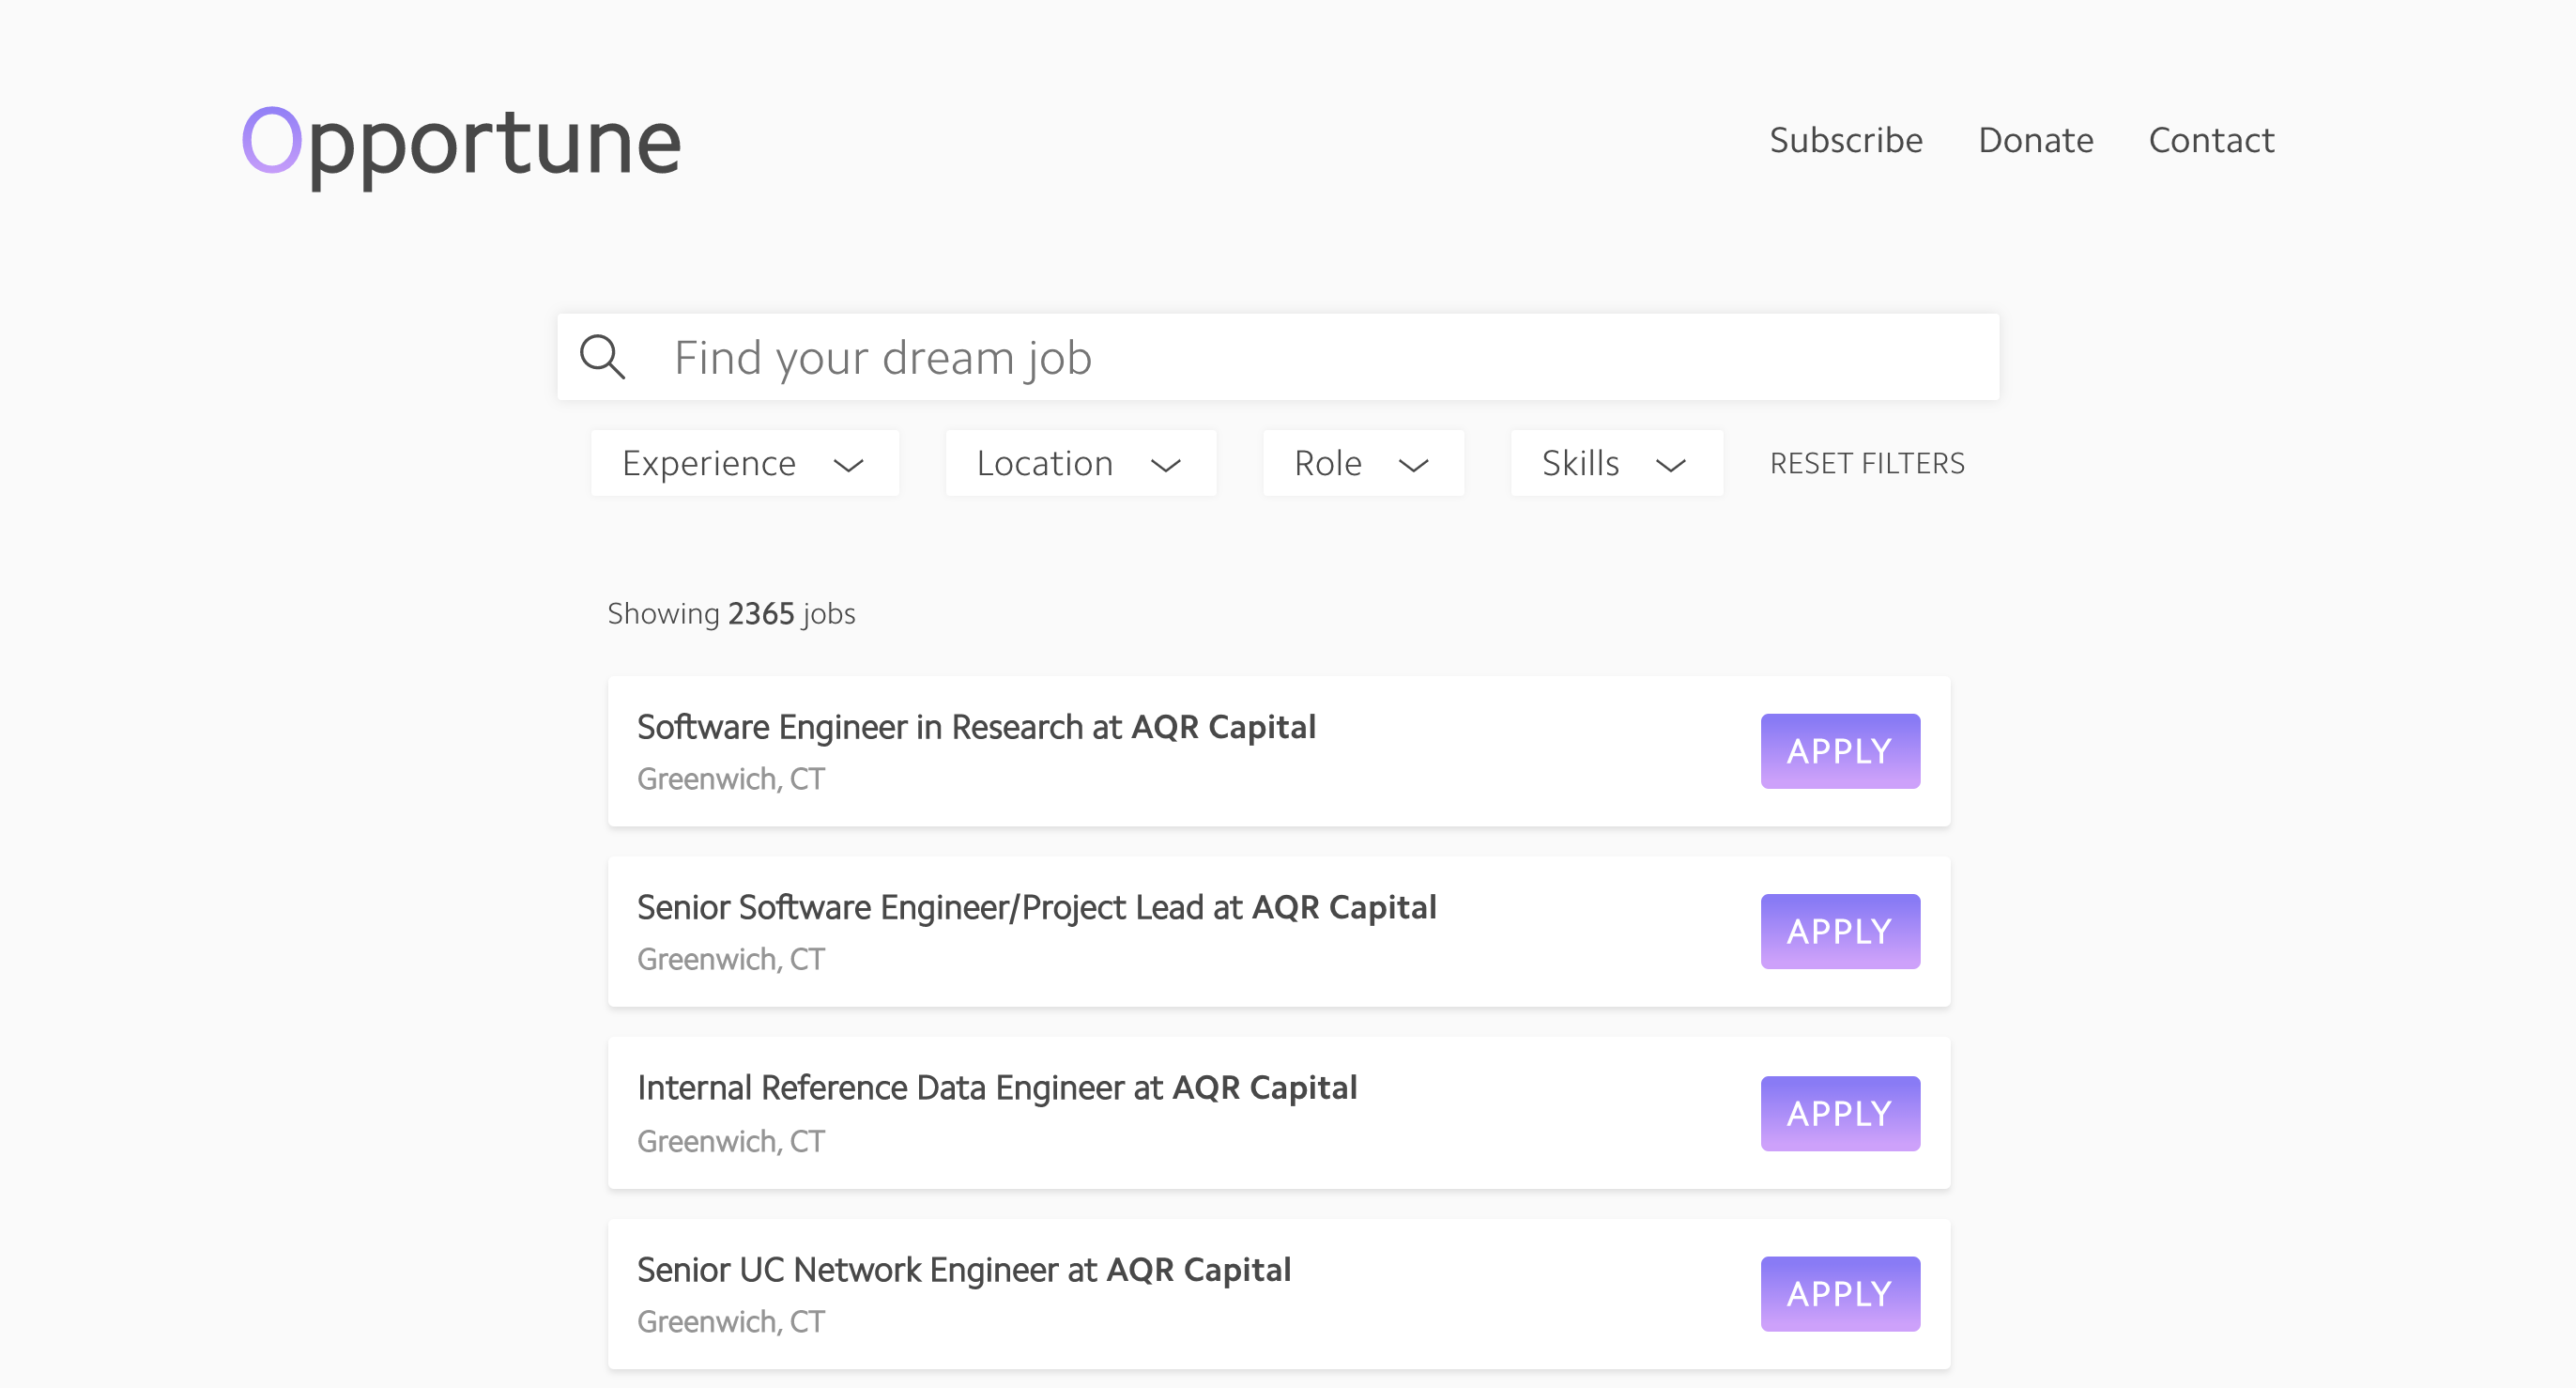Apply to Internal Reference Data Engineer job
Screen dimensions: 2576x1388
coord(1838,1113)
